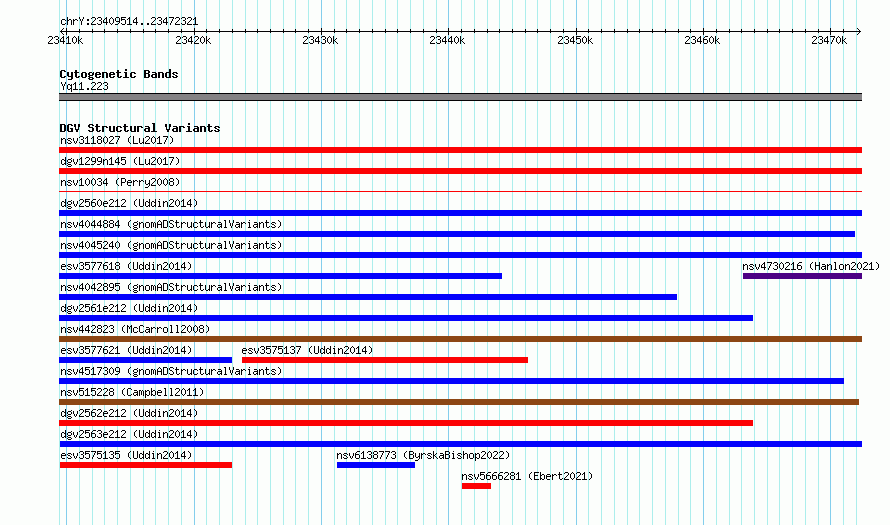Viewport: 890px width, 525px height.
Task: Click the gray Yq11.223 cytogenetic band bar
Action: coord(460,97)
